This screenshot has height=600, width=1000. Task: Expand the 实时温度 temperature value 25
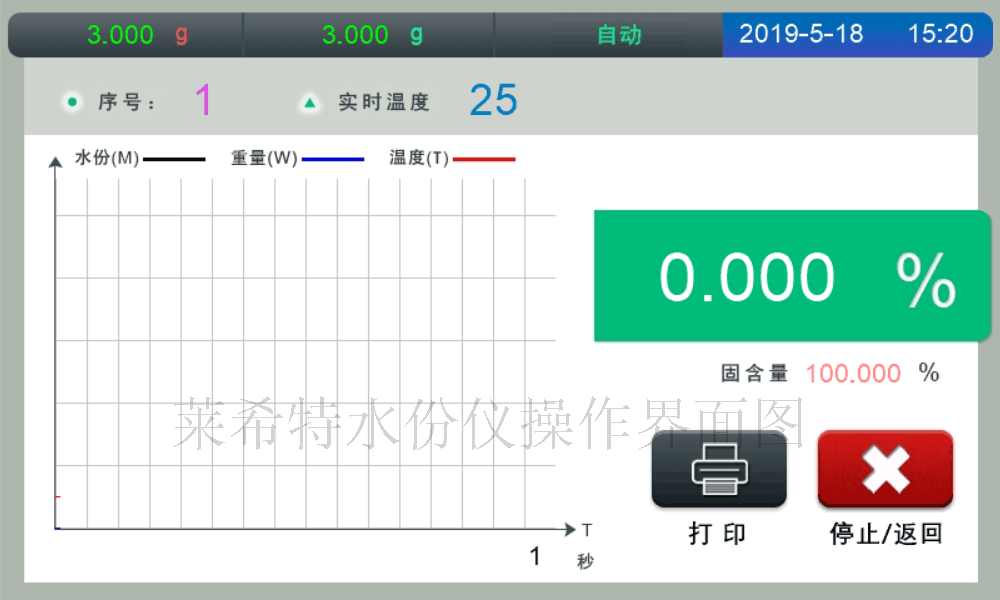tap(493, 99)
